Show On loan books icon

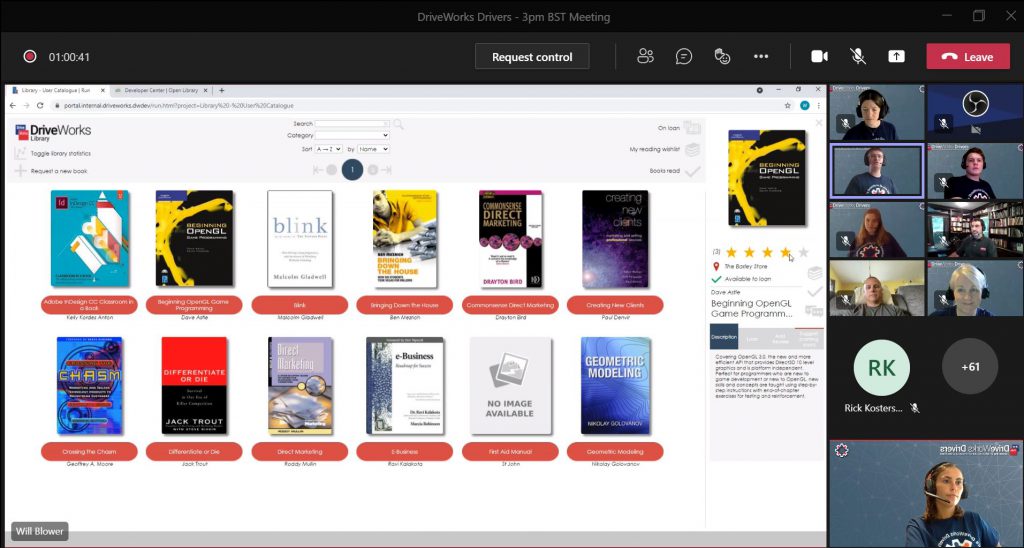click(692, 128)
